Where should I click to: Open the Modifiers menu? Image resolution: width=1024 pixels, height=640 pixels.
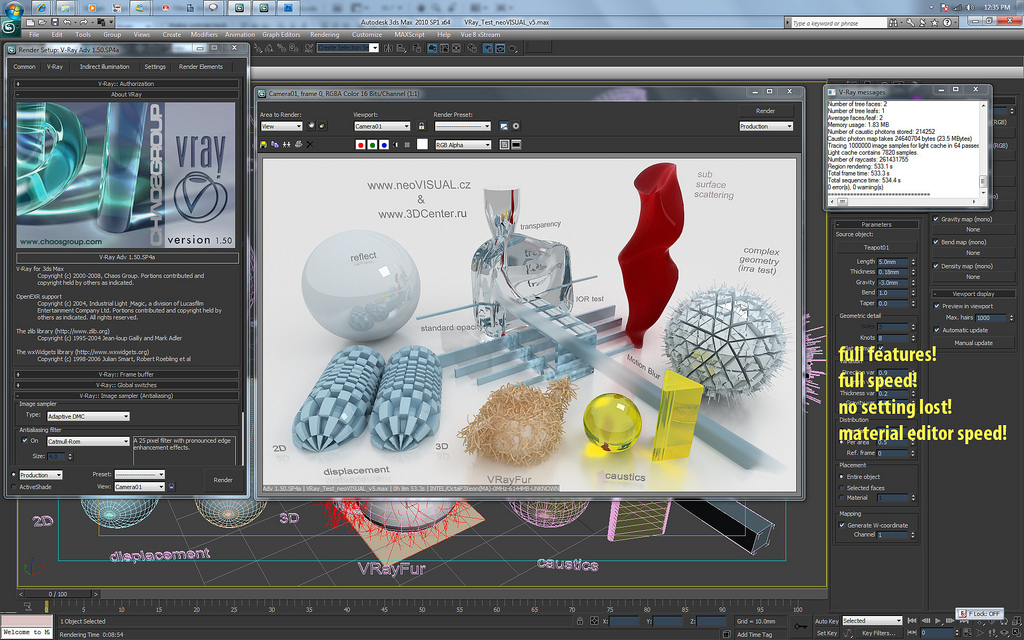point(204,35)
